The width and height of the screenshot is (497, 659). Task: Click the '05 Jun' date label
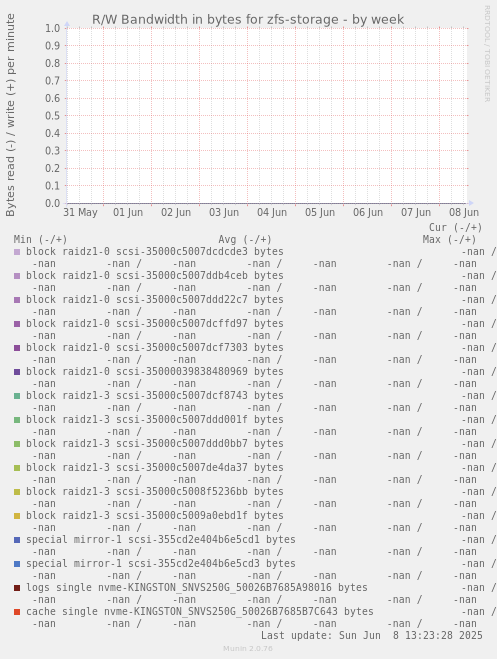320,212
